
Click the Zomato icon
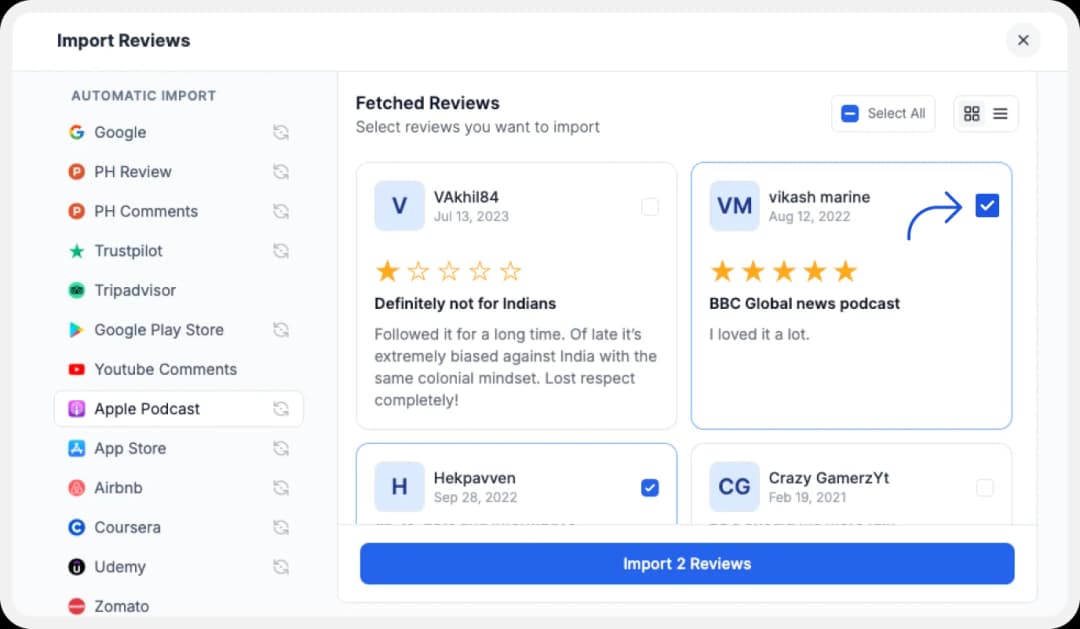(78, 606)
